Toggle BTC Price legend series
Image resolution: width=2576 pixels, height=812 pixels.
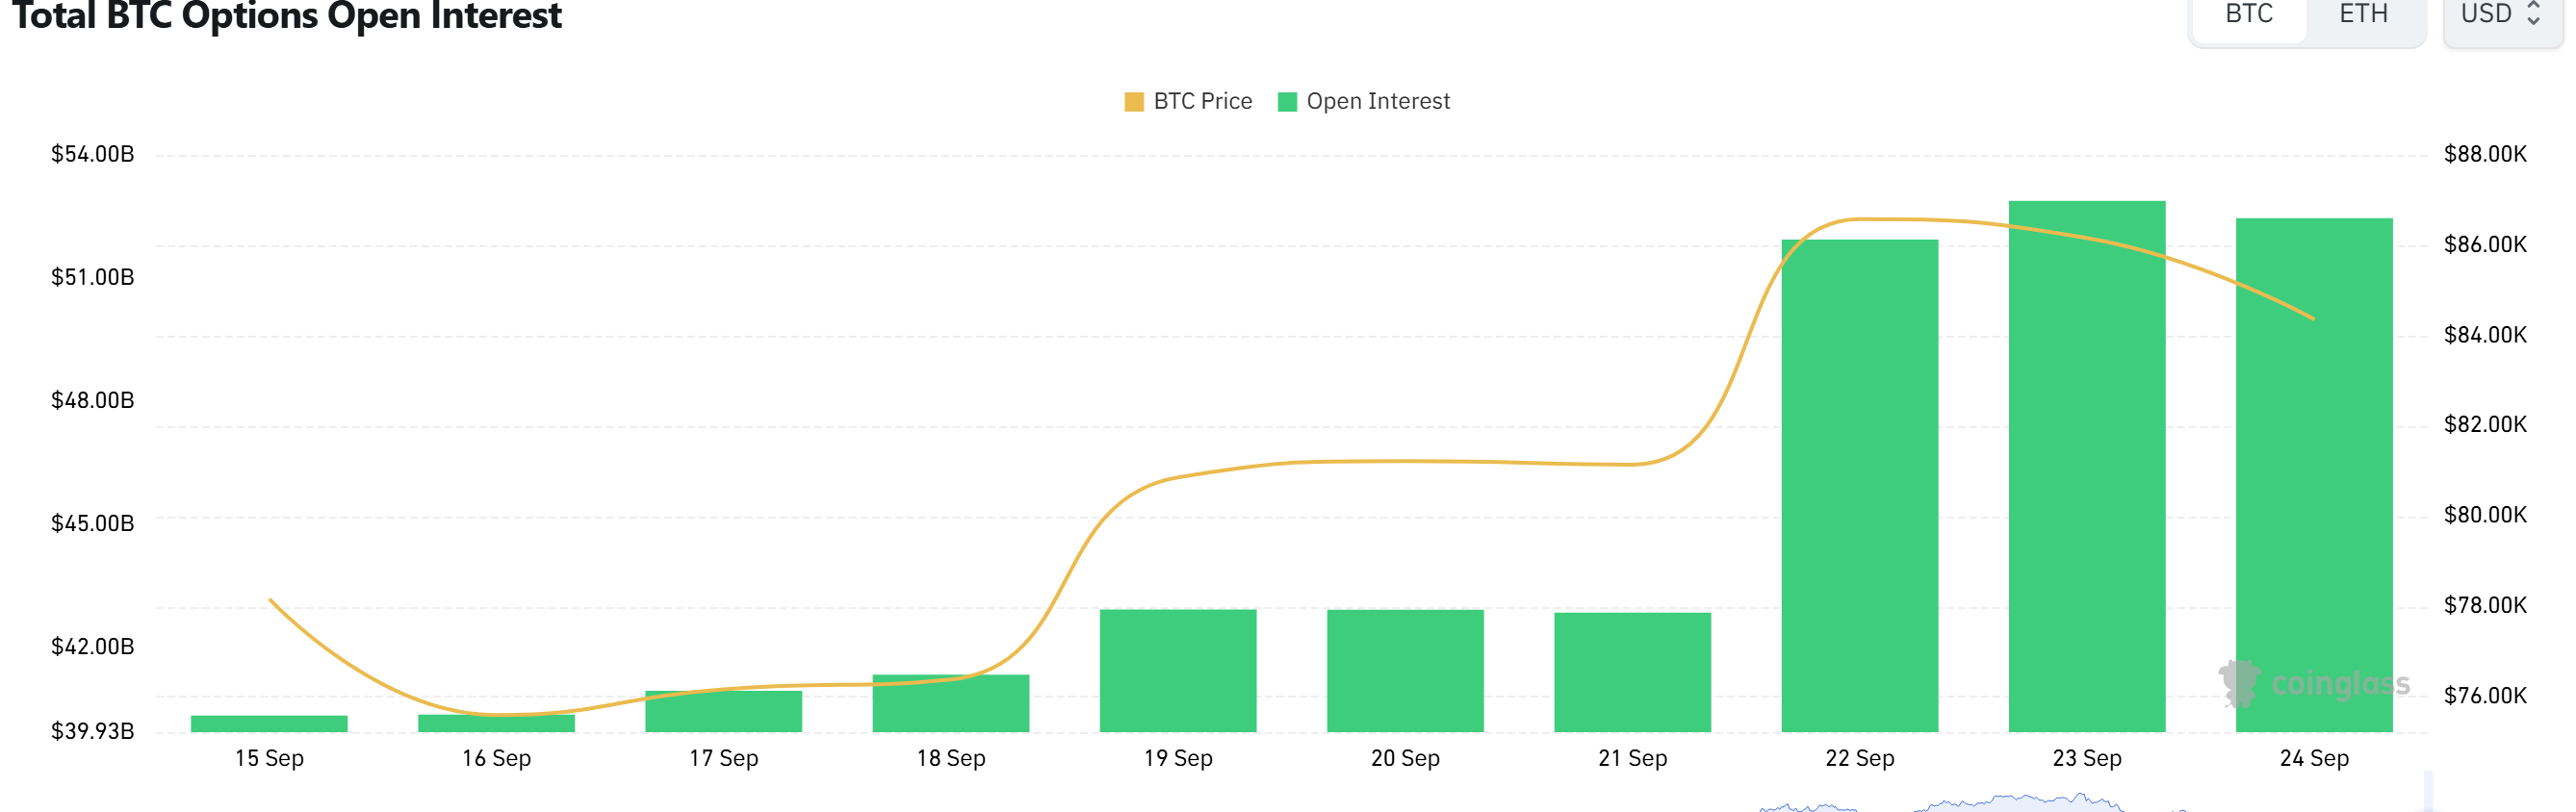point(1188,101)
